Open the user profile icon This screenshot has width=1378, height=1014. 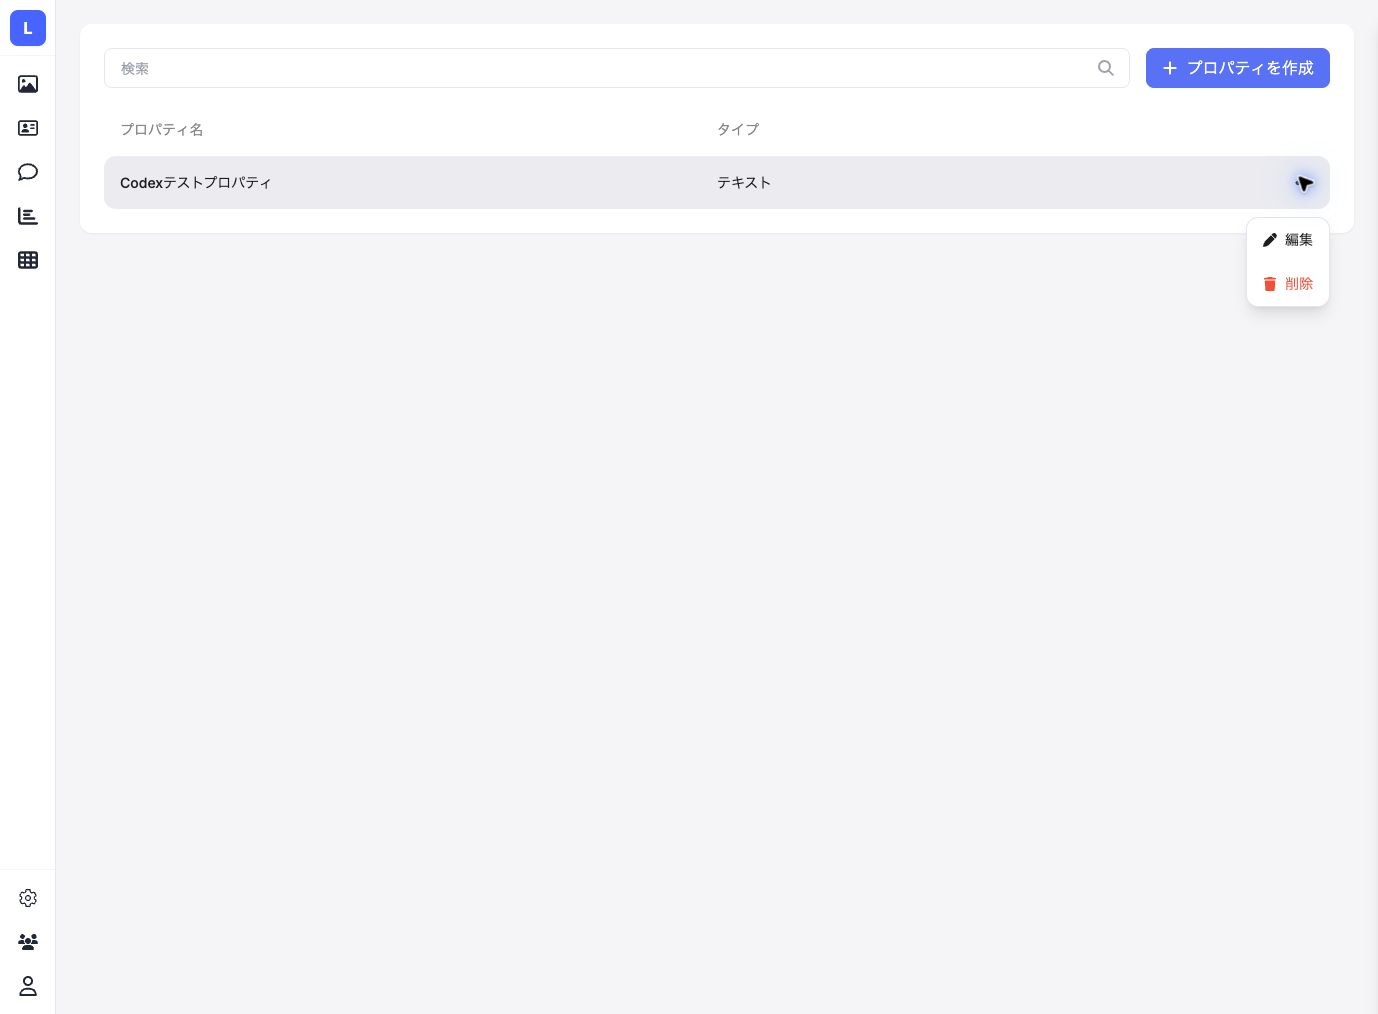(28, 986)
